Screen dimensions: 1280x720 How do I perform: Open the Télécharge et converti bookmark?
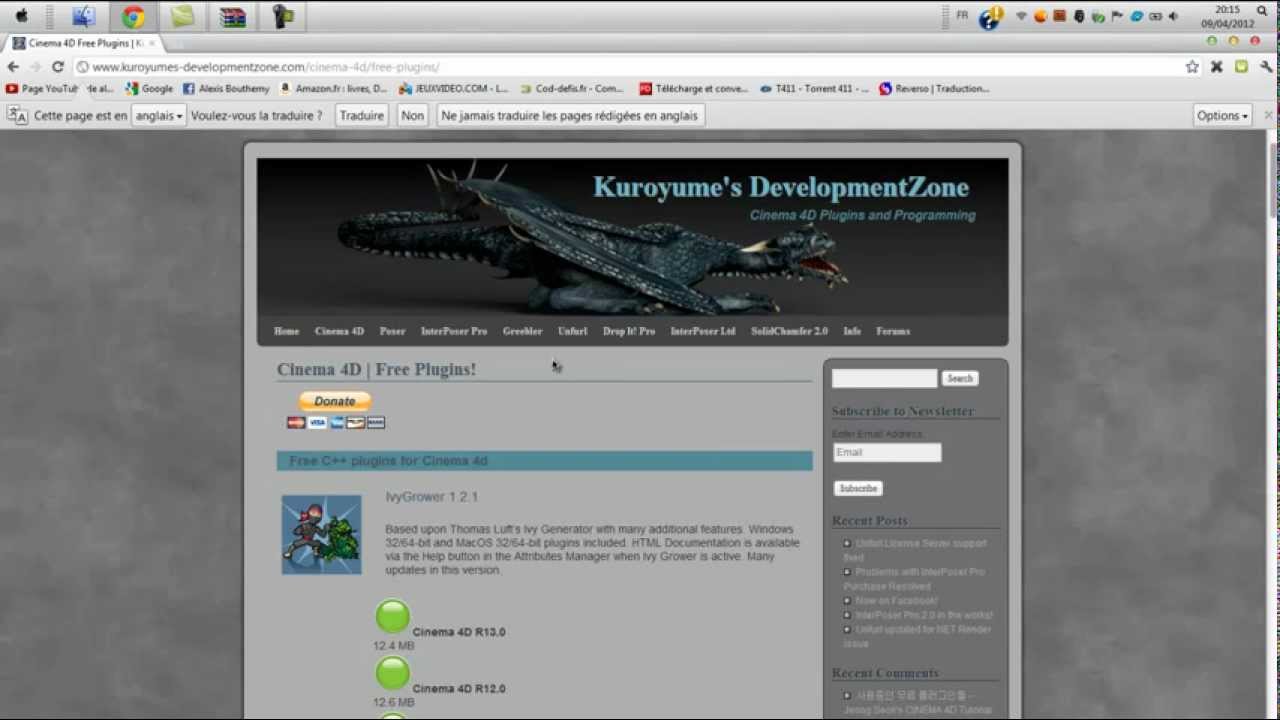pos(694,89)
